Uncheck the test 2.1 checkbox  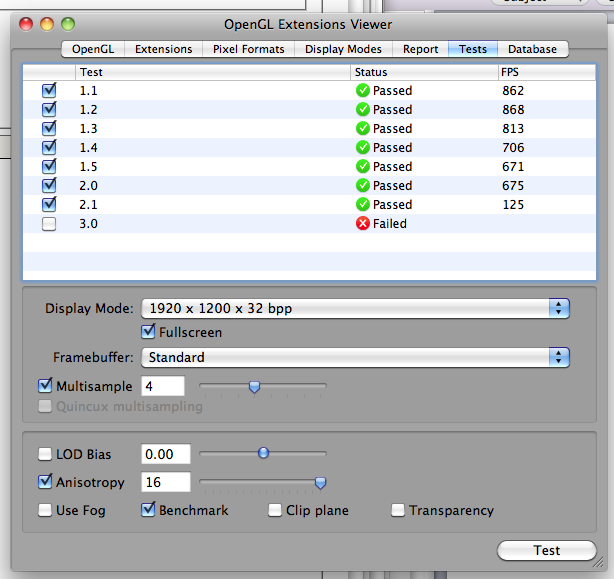click(49, 204)
